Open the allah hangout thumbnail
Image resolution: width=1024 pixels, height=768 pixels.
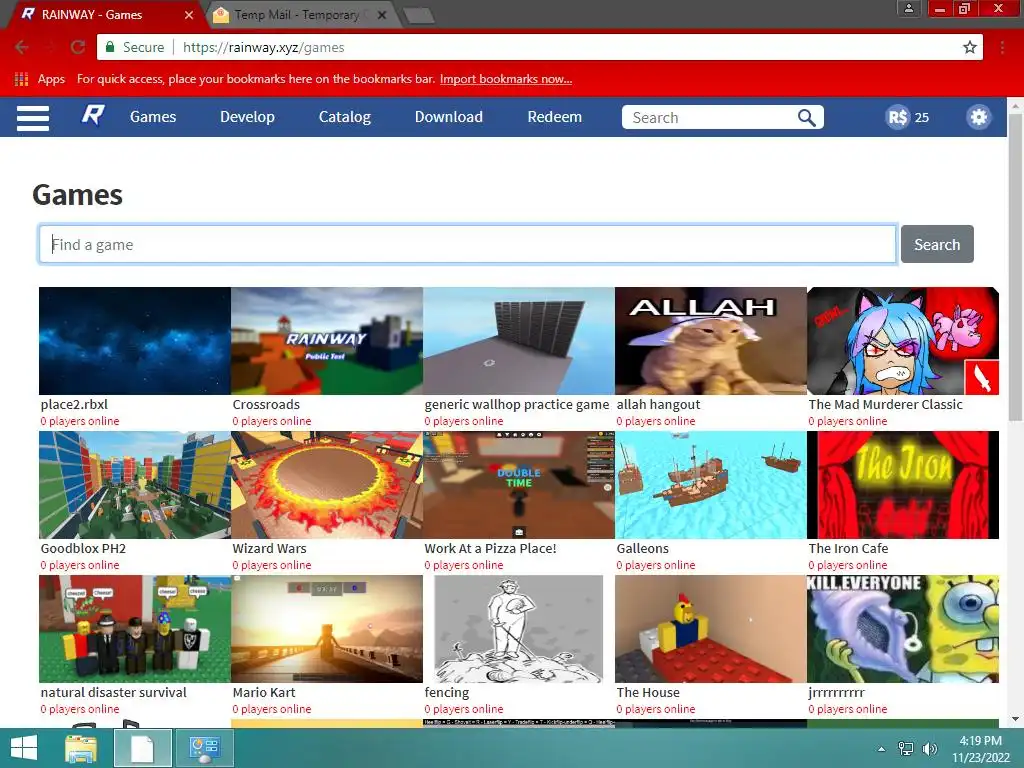711,341
